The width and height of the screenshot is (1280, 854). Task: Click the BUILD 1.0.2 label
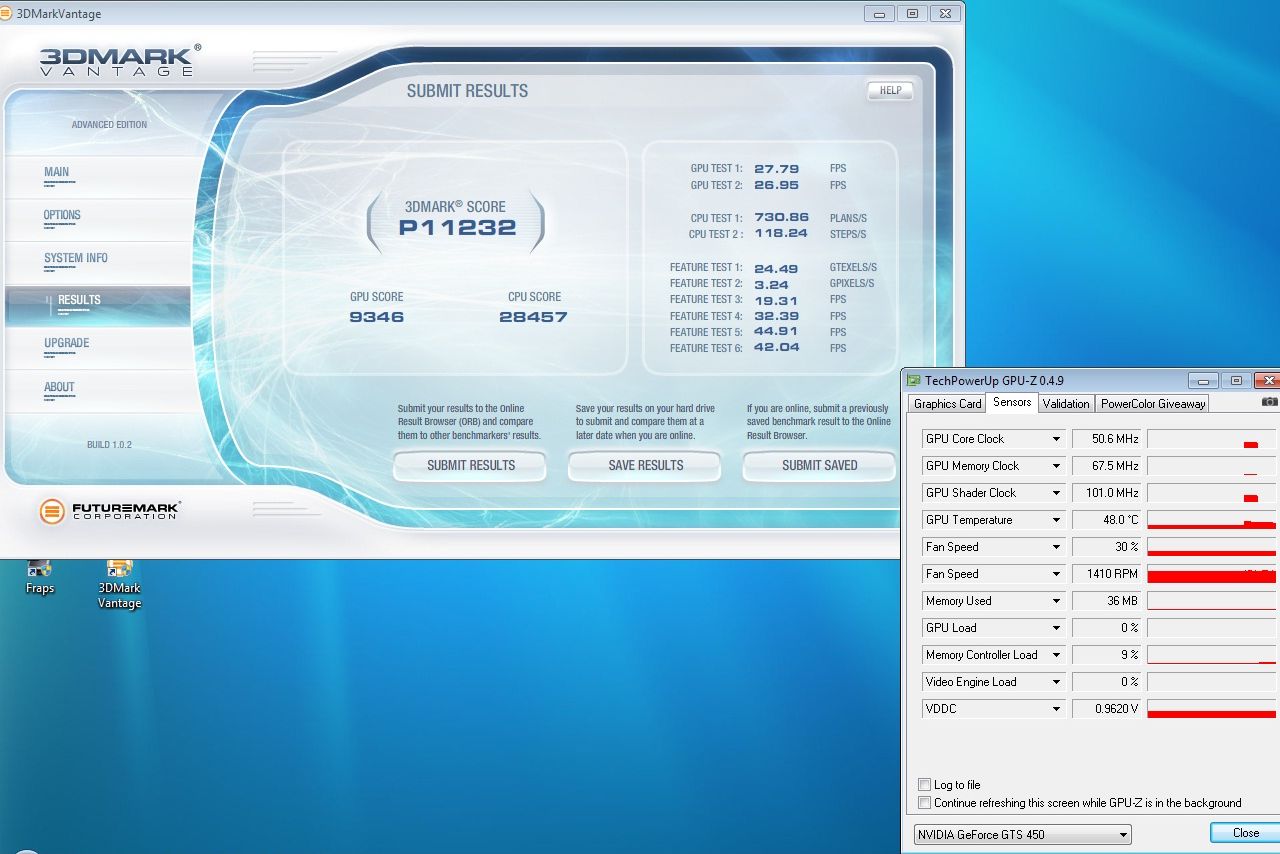[109, 445]
